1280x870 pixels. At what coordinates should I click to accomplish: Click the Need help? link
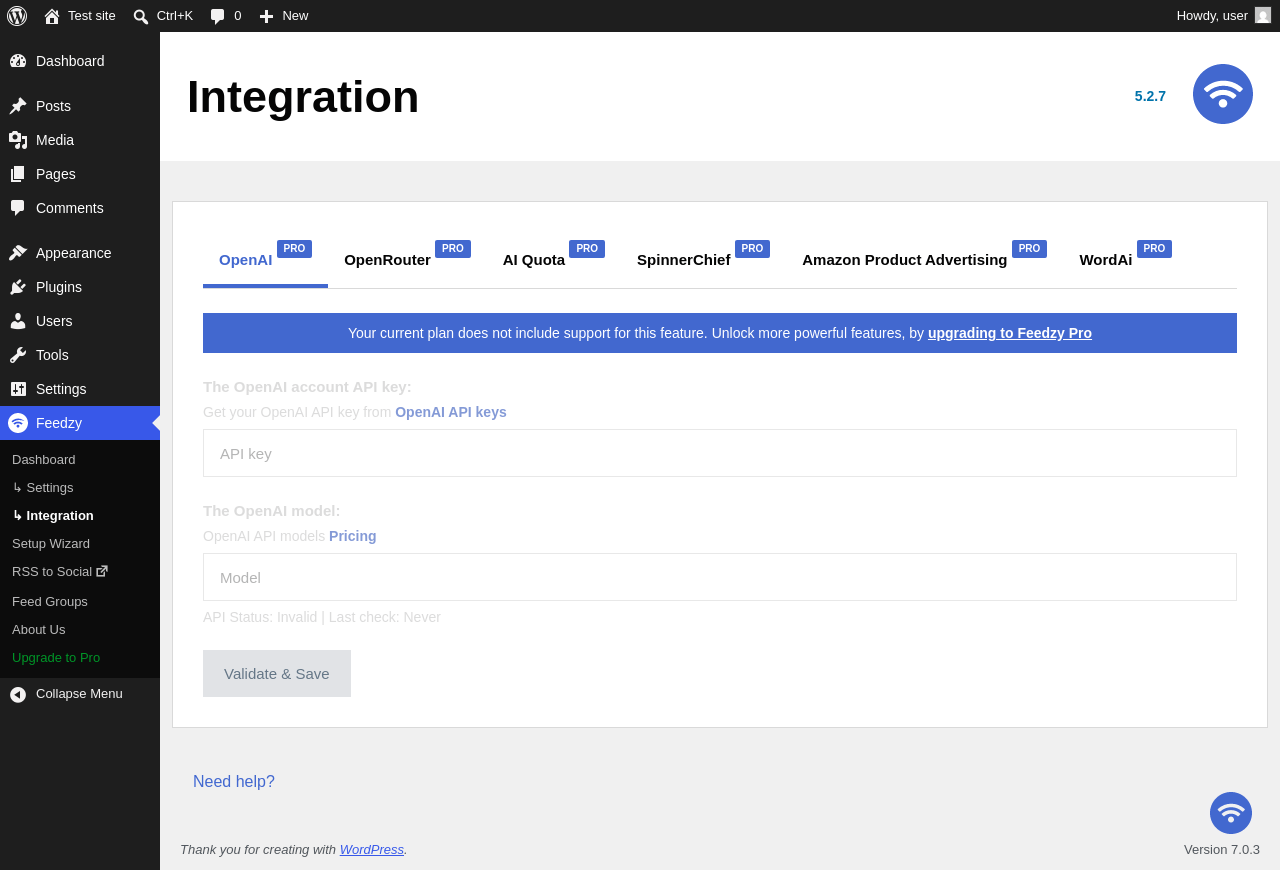point(234,782)
